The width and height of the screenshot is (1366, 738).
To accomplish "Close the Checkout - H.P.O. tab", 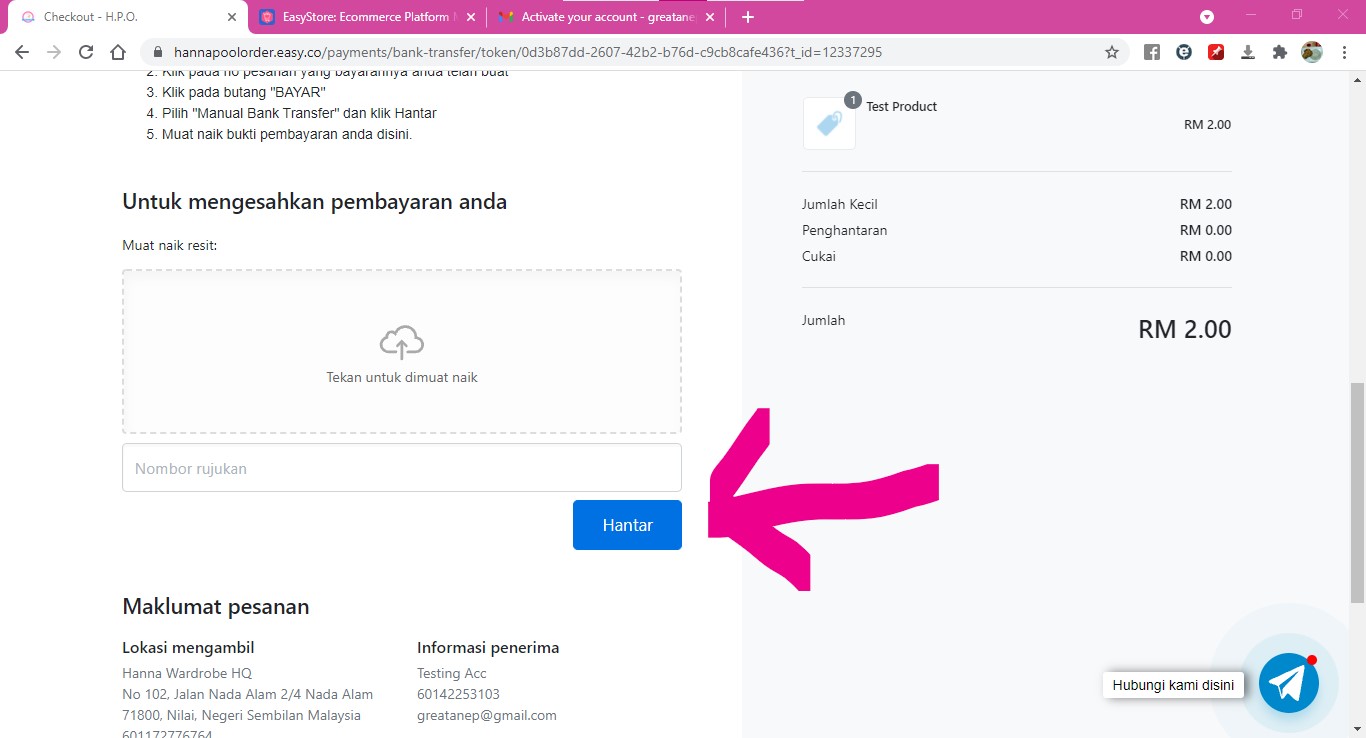I will tap(232, 17).
